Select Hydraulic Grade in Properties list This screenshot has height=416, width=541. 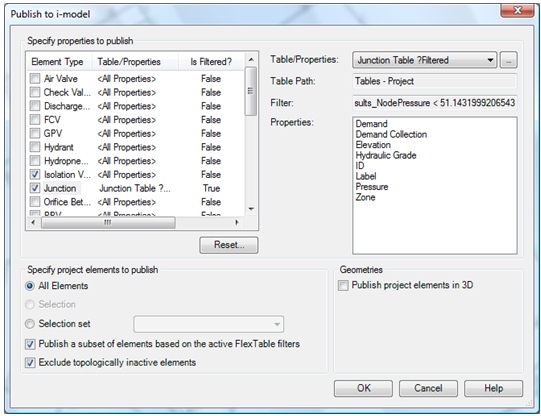coord(386,155)
